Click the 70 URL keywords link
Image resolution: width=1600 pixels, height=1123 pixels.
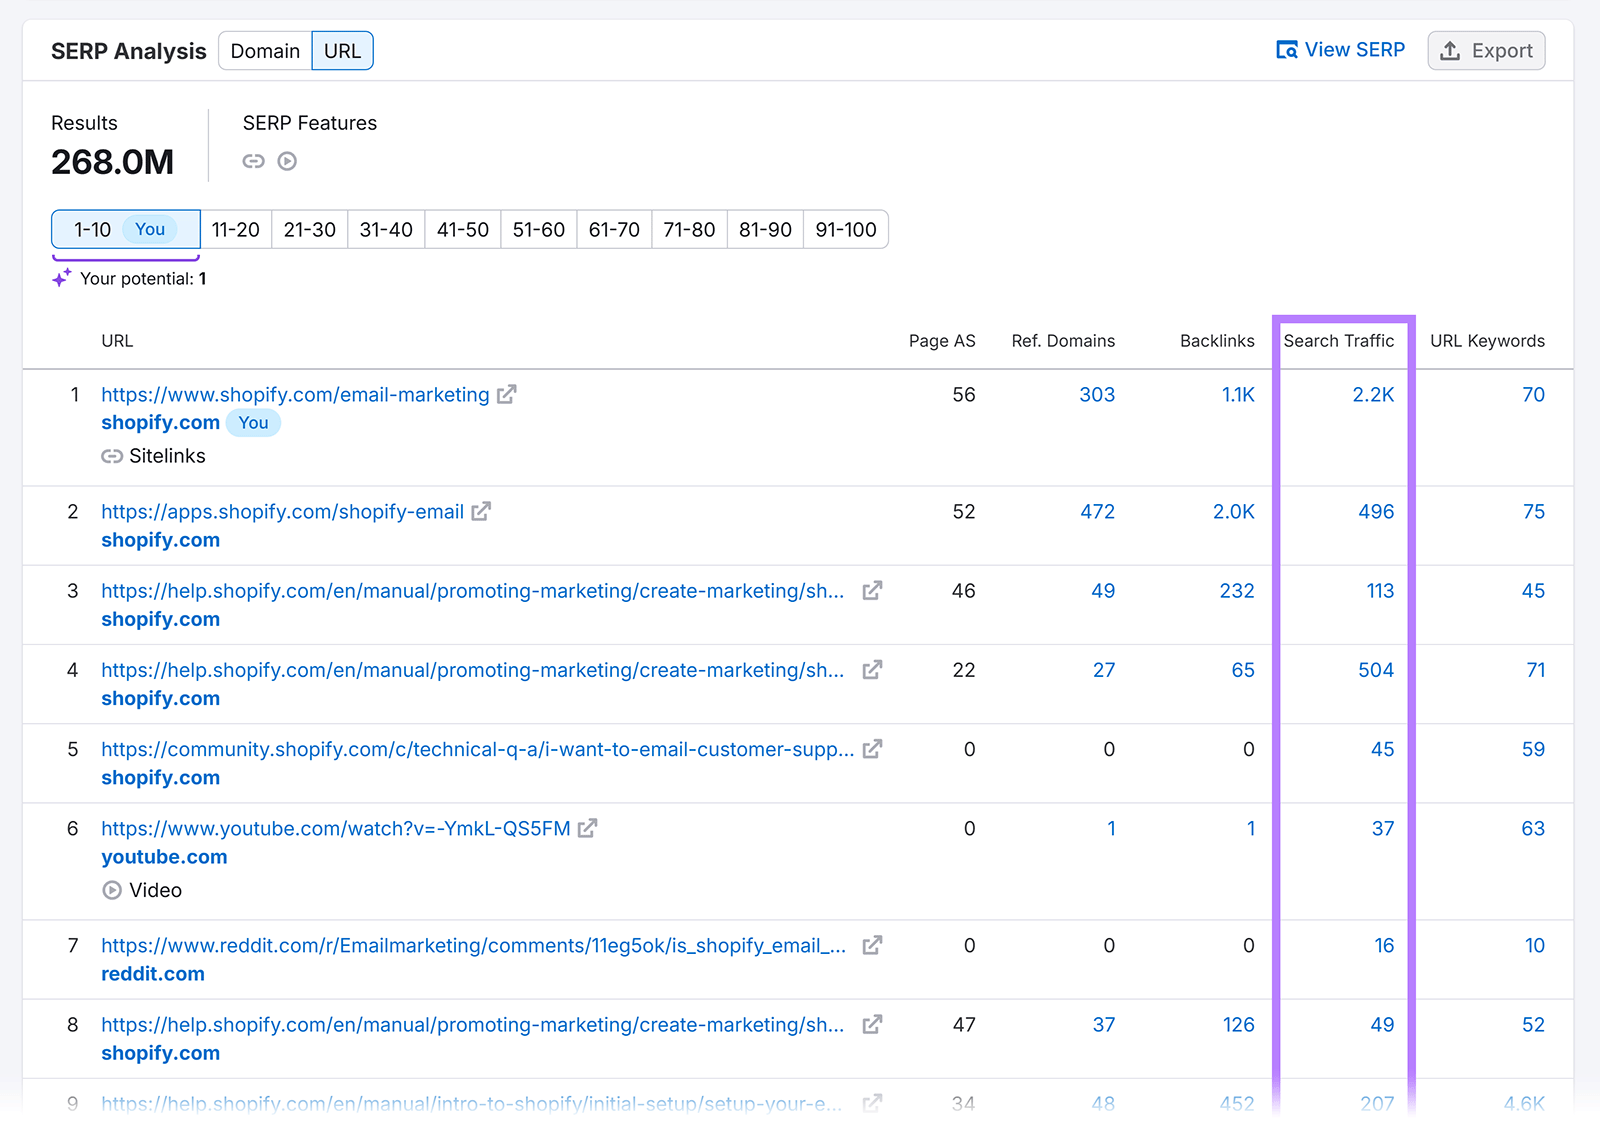click(1534, 394)
